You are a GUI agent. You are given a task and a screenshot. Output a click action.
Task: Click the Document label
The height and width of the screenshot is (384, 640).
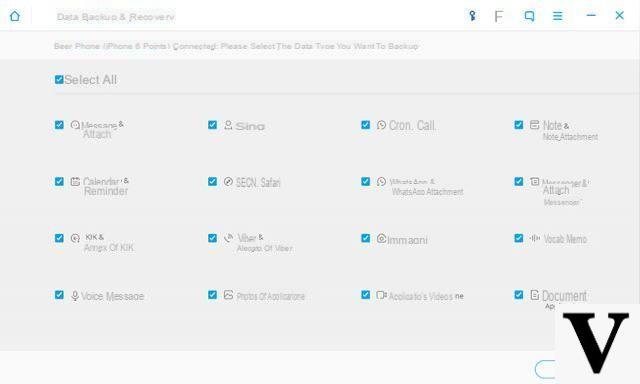tap(564, 295)
